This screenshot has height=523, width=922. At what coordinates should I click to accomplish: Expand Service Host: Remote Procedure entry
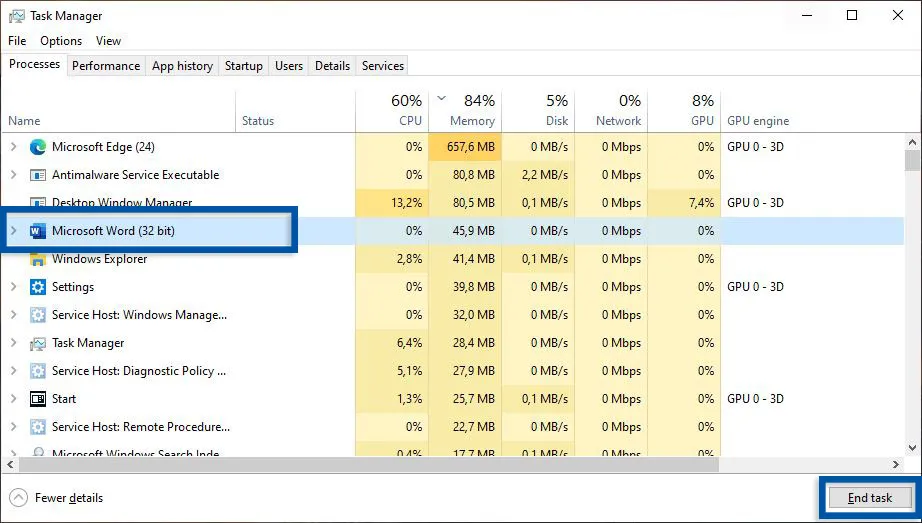click(14, 427)
